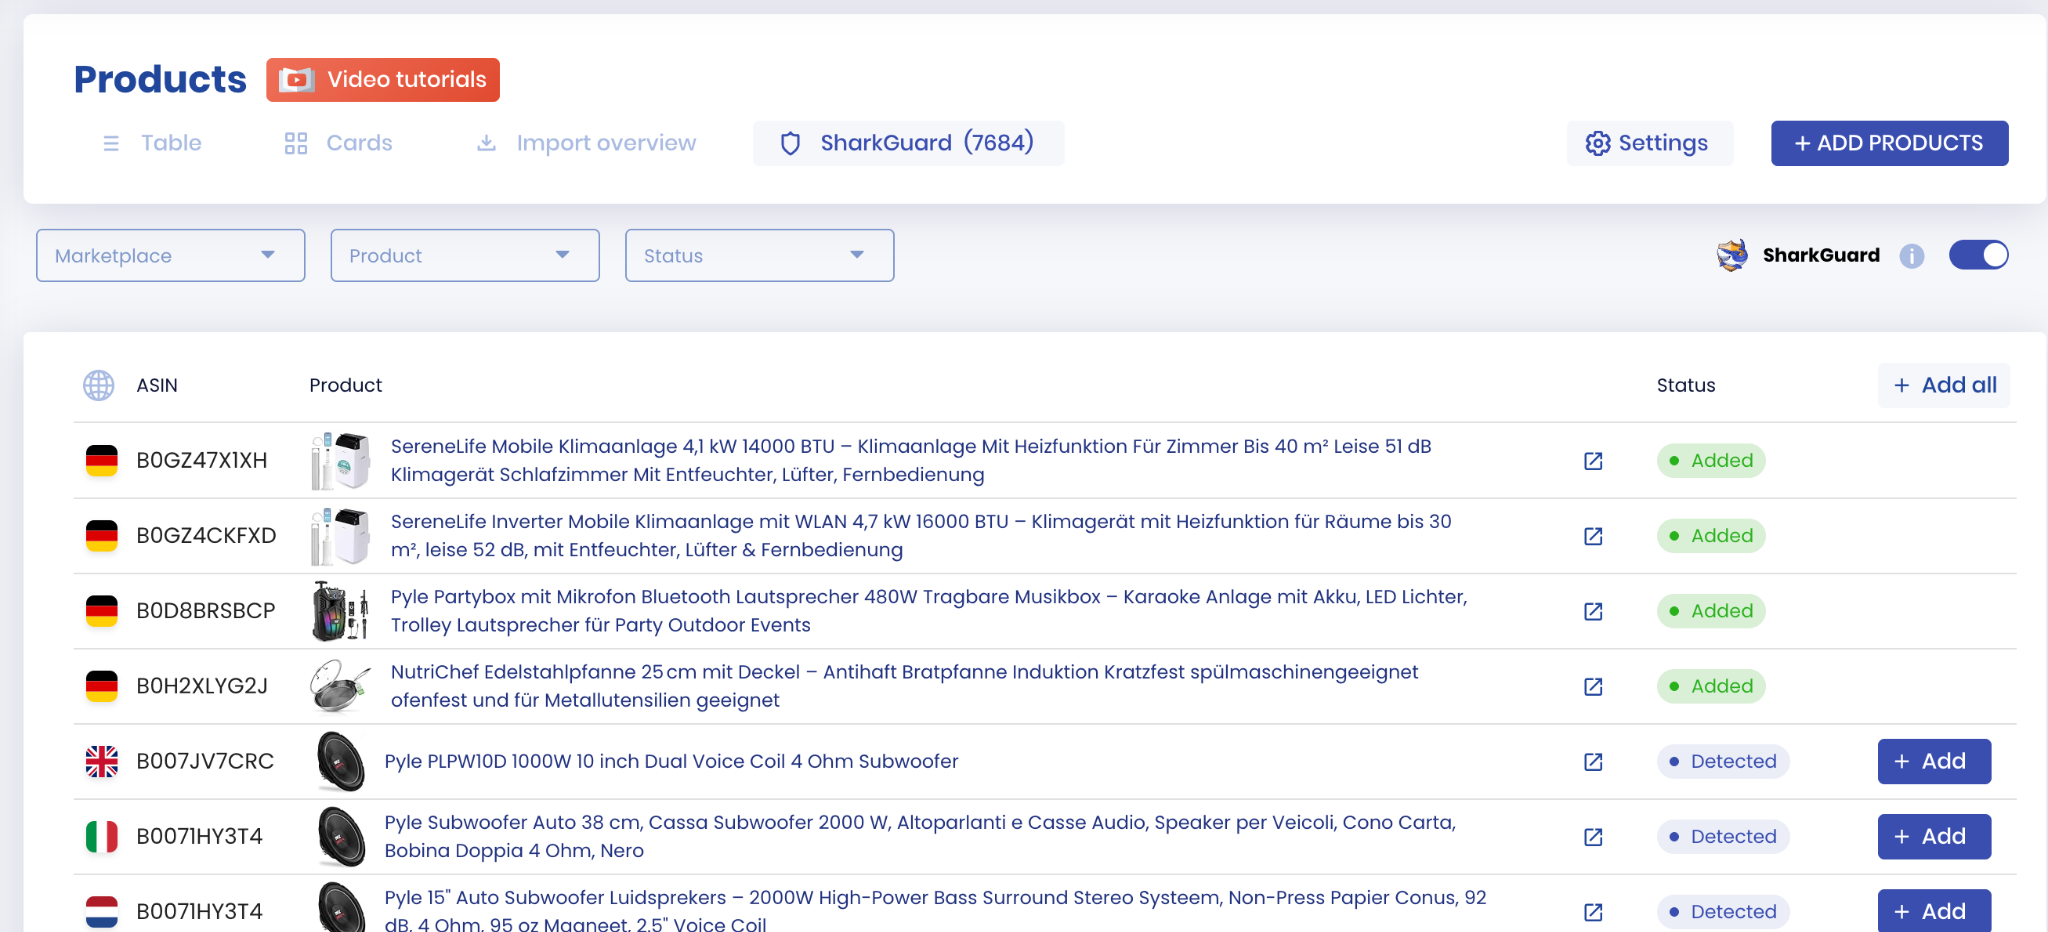Click the SereneLife 14000 BTU product thumbnail
Viewport: 2048px width, 932px height.
(x=340, y=461)
